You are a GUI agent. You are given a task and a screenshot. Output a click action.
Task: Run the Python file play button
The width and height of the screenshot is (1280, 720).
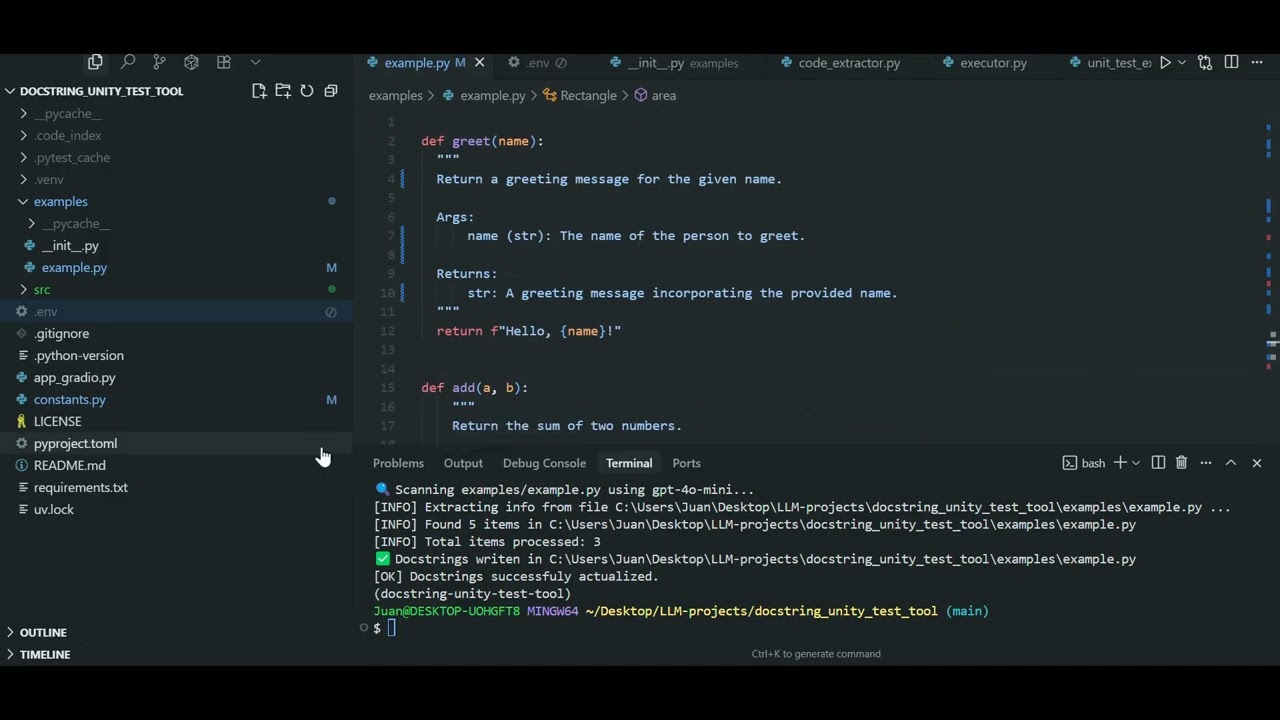[x=1165, y=62]
